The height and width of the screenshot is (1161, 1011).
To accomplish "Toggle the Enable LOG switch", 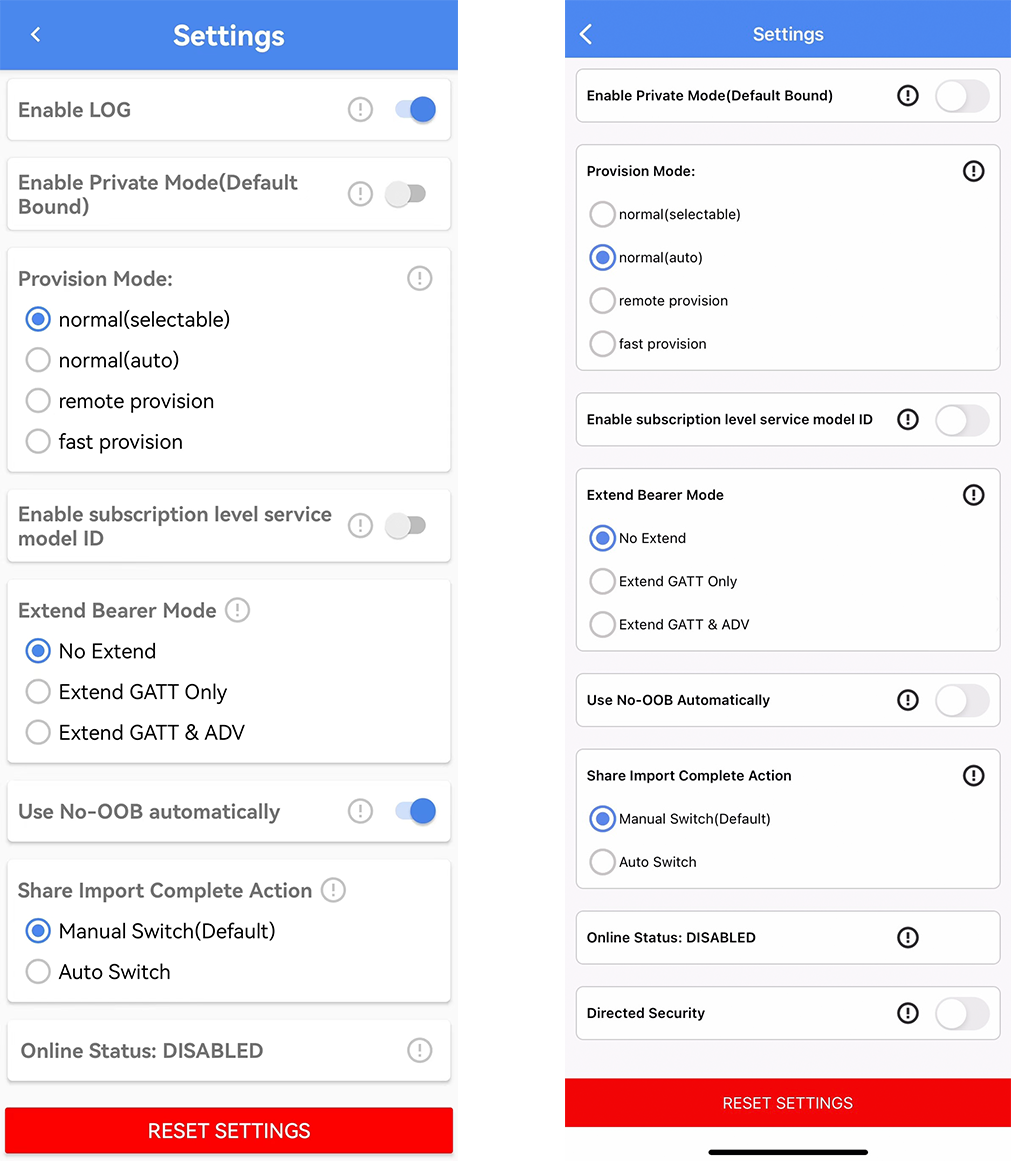I will (416, 110).
